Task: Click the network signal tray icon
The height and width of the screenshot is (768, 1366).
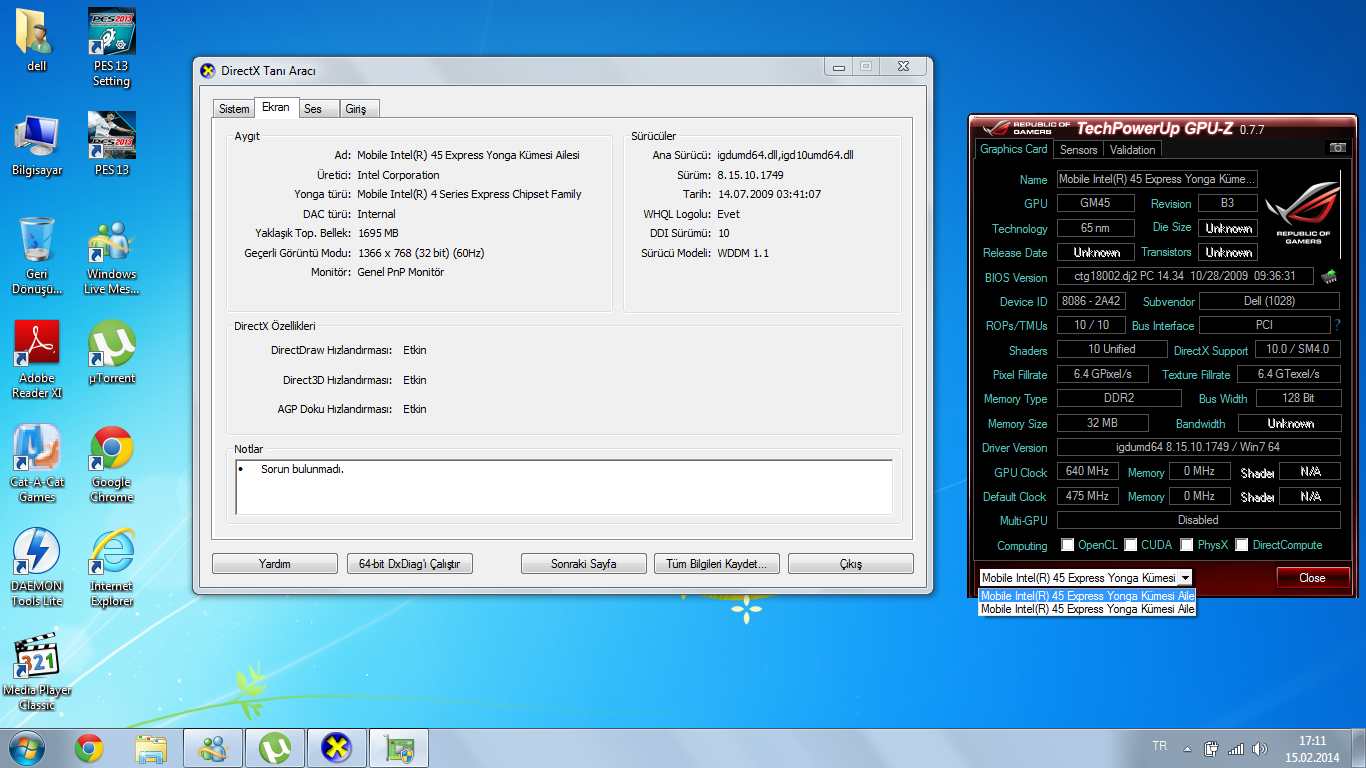Action: click(x=1236, y=749)
